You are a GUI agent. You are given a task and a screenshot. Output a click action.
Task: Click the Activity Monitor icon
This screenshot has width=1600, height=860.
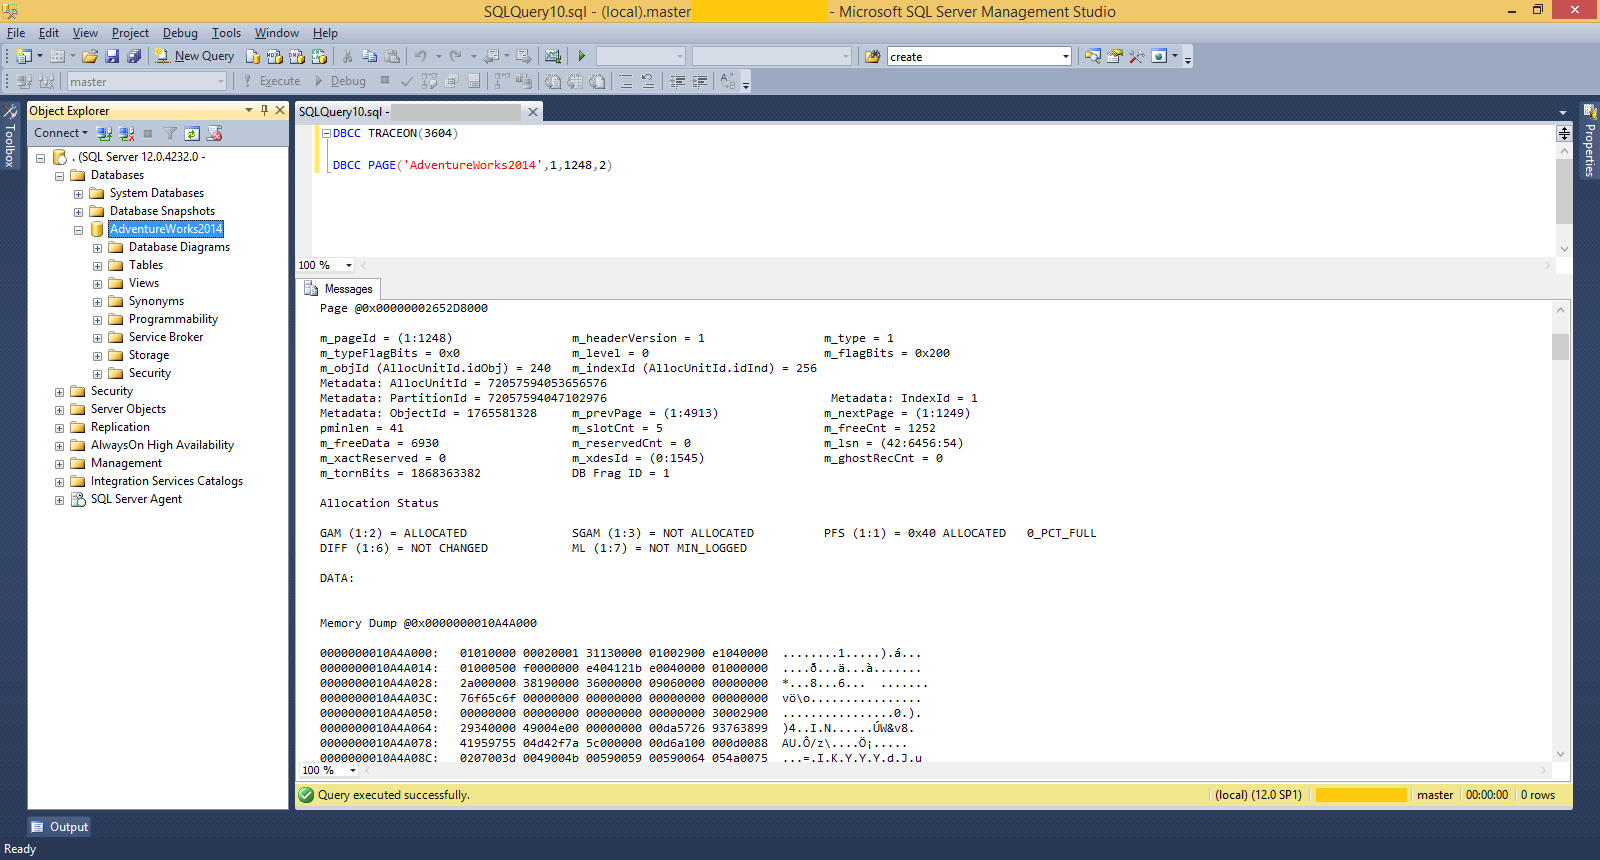(x=552, y=56)
